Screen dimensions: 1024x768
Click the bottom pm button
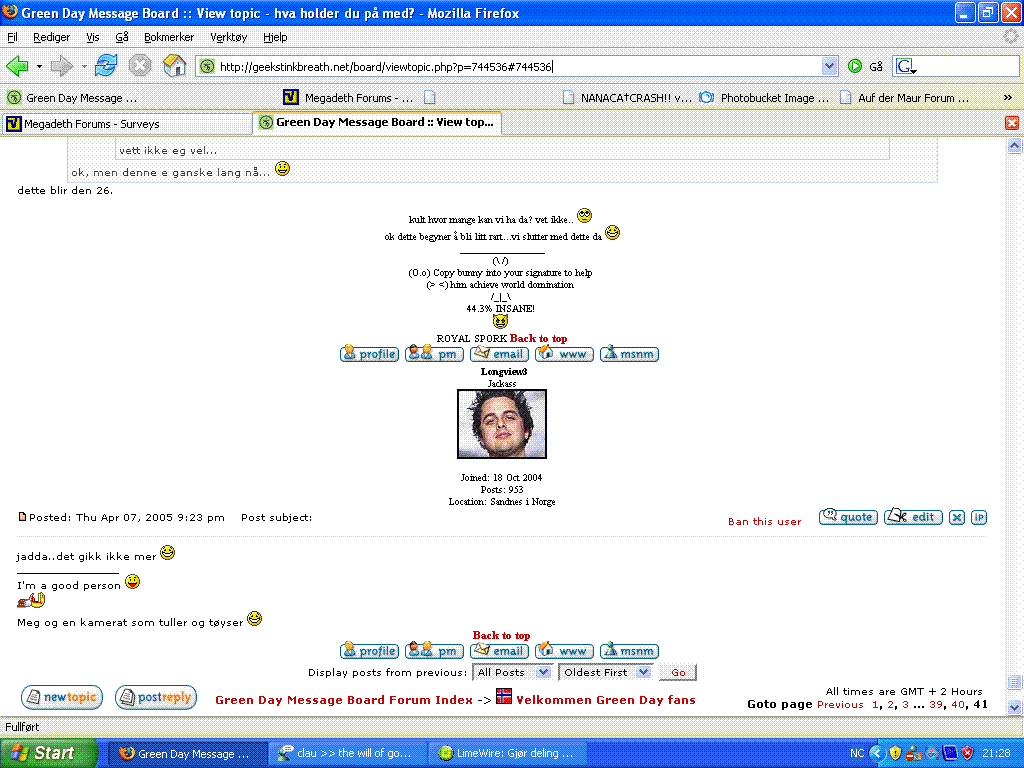click(434, 651)
